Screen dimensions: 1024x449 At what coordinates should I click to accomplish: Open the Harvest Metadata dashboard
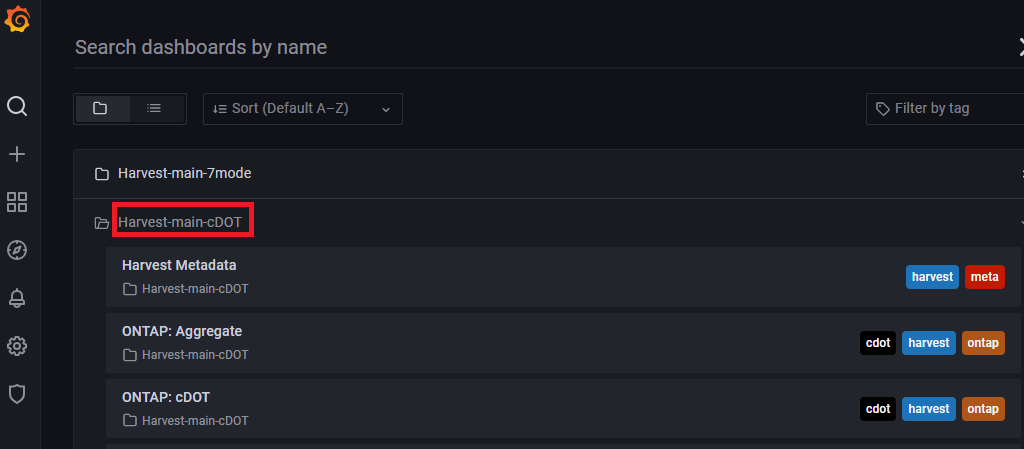click(x=563, y=277)
